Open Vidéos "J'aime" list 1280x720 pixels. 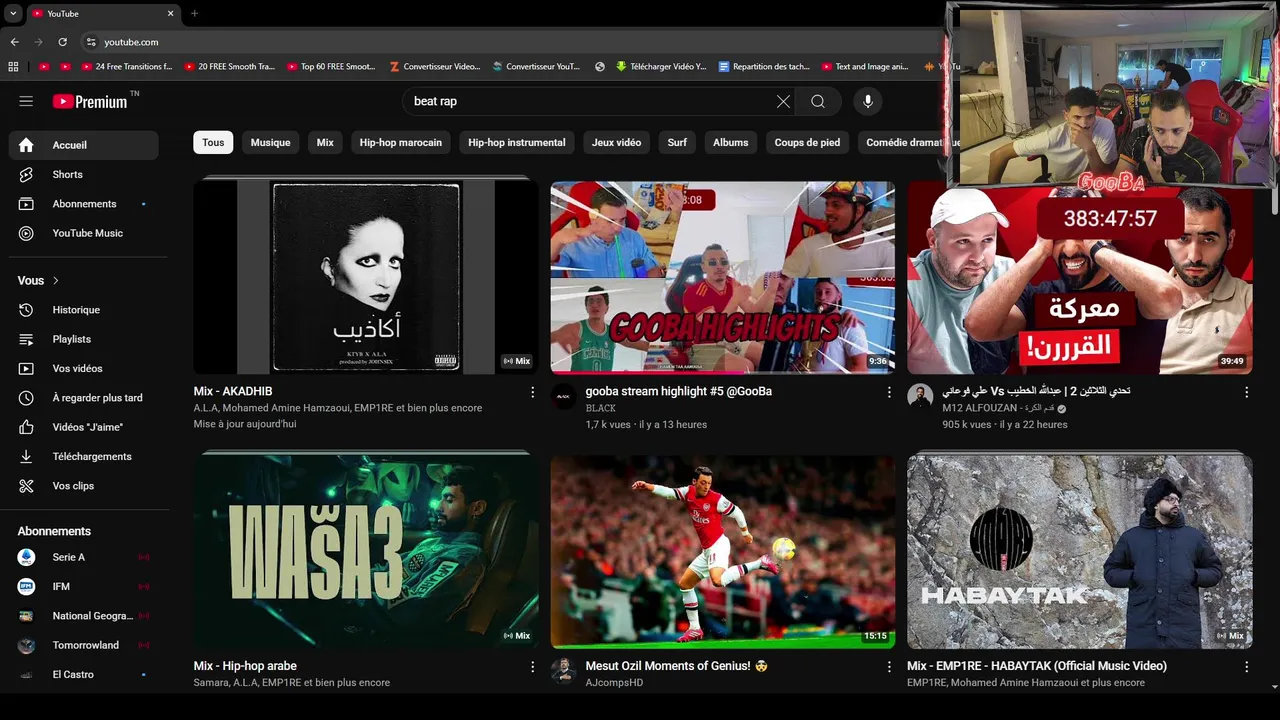pos(84,427)
